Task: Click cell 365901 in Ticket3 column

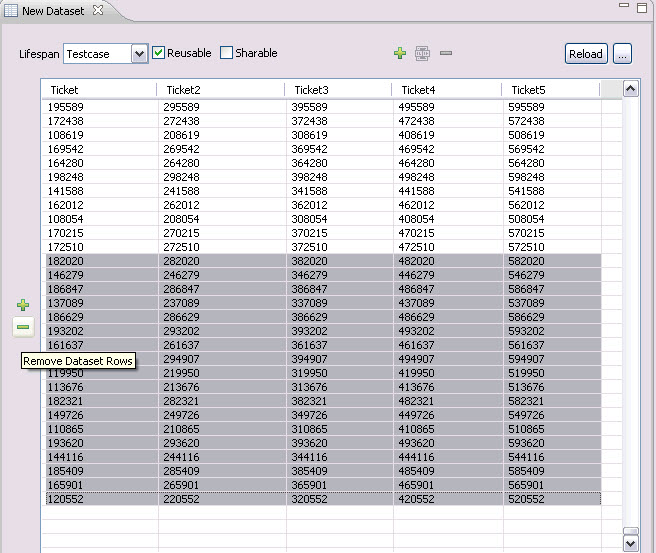Action: point(340,486)
